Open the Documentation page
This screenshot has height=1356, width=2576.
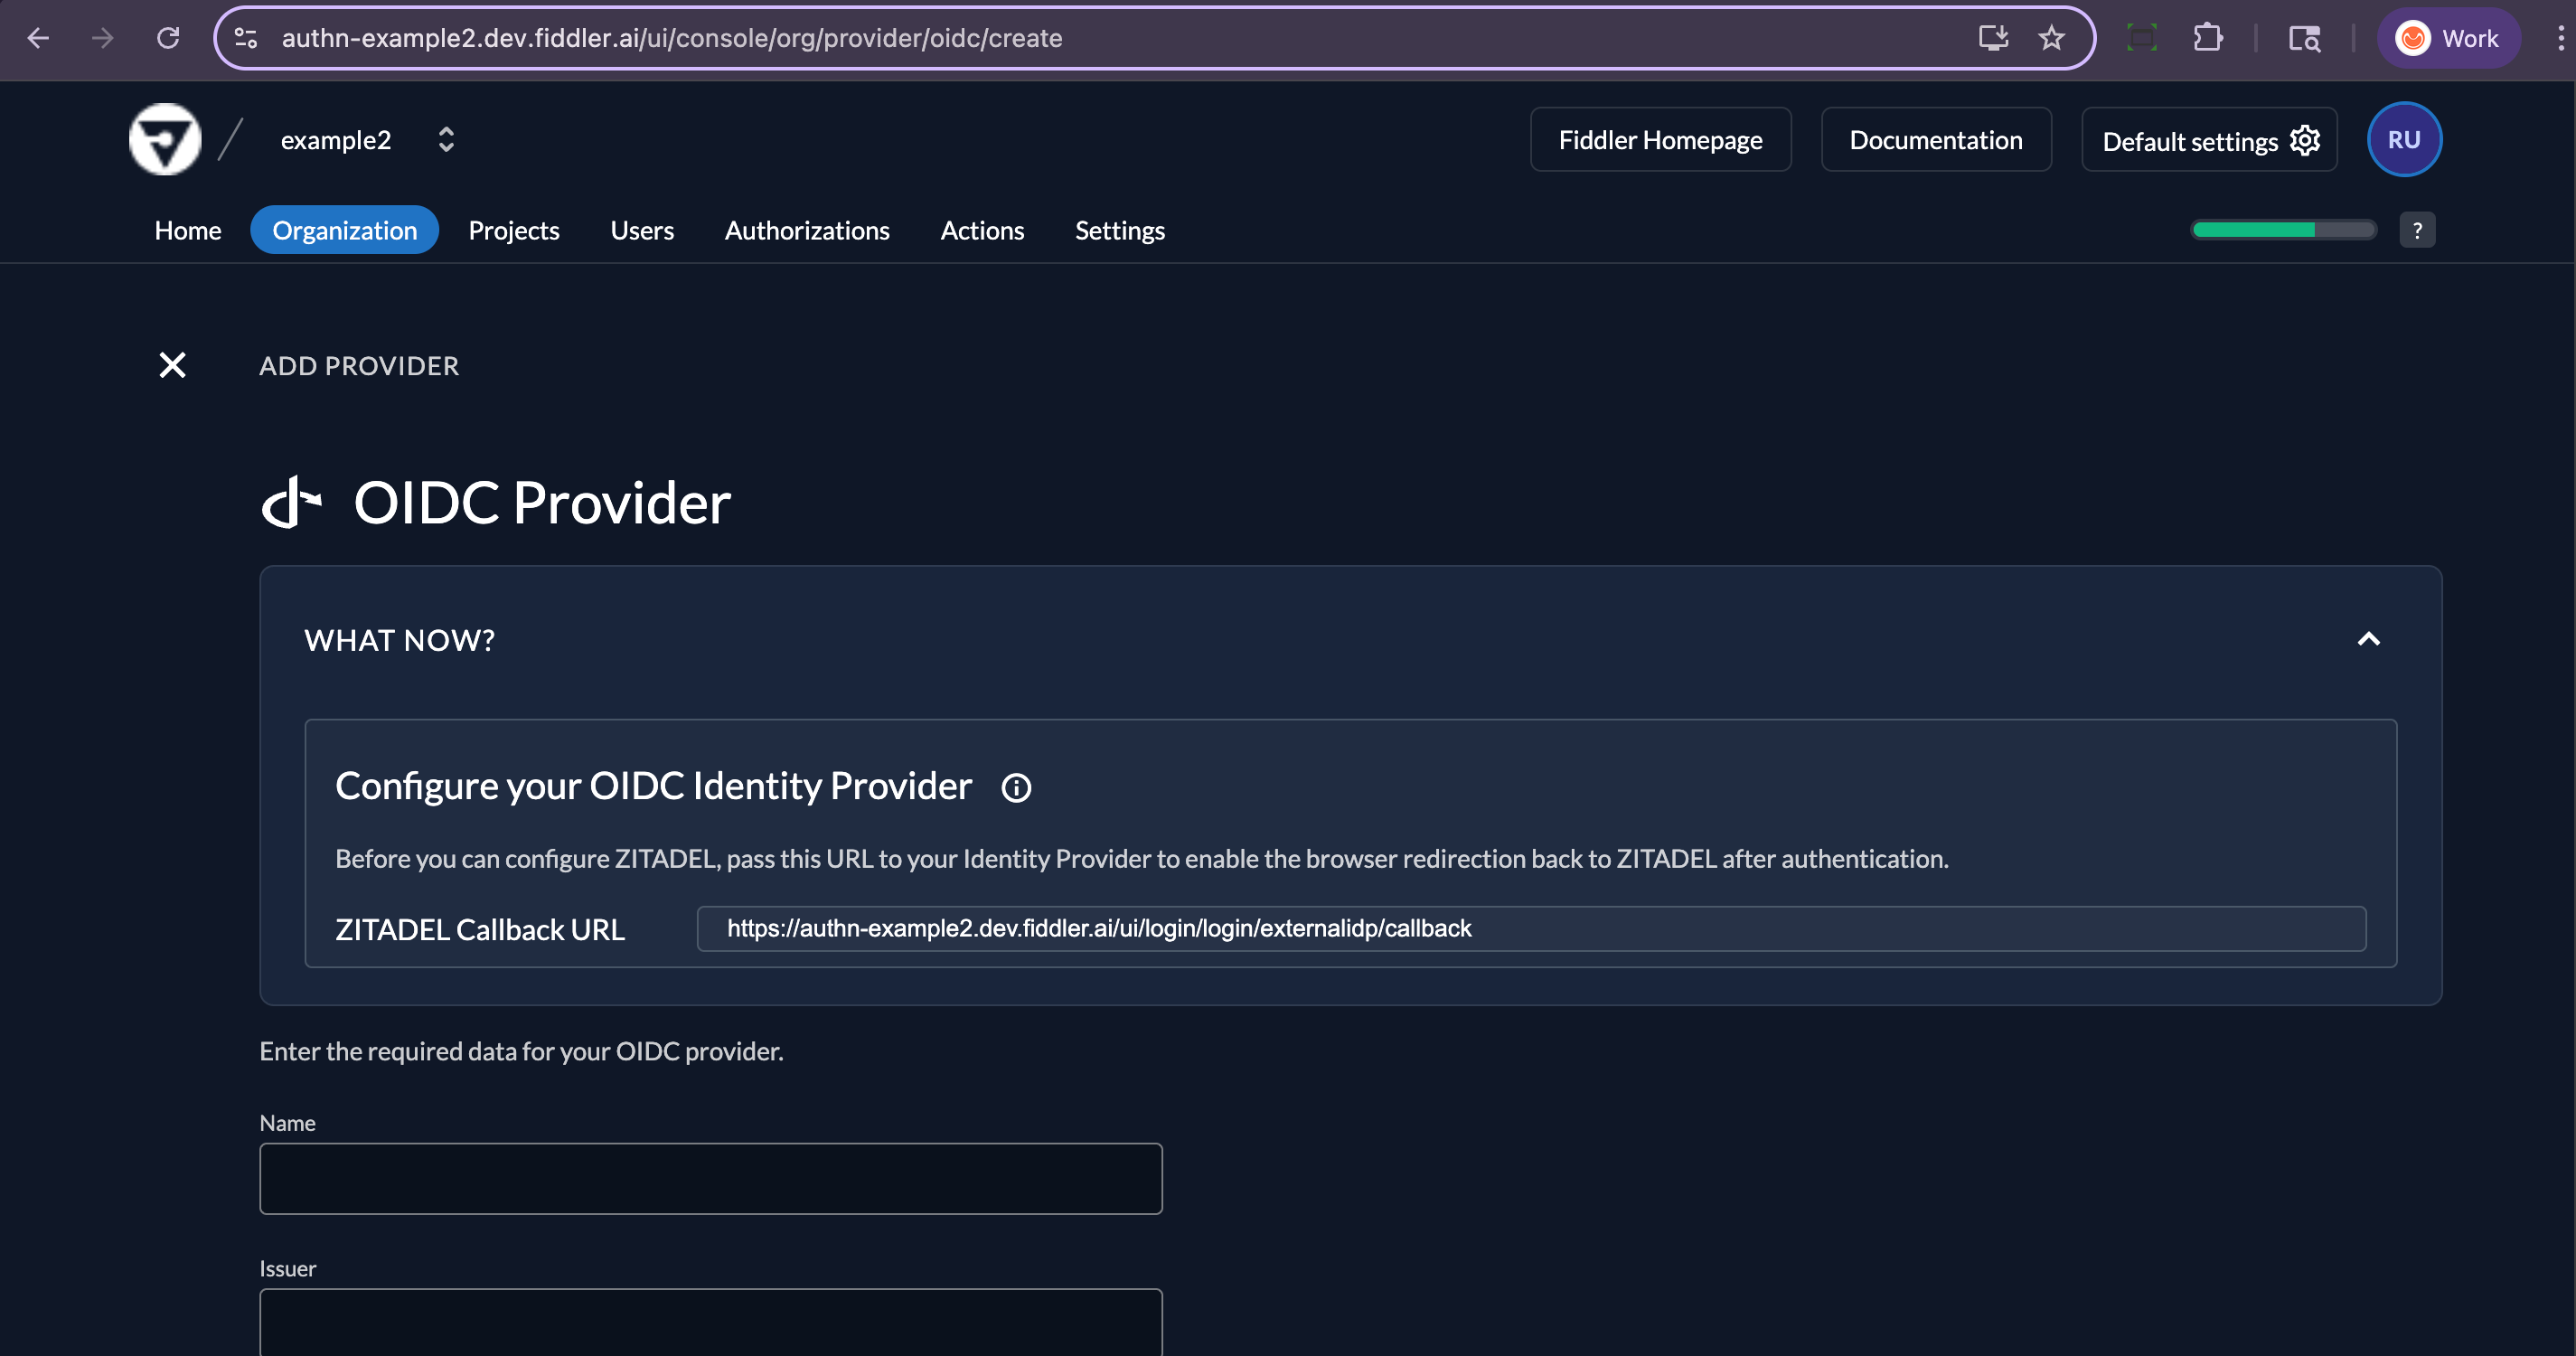coord(1935,139)
